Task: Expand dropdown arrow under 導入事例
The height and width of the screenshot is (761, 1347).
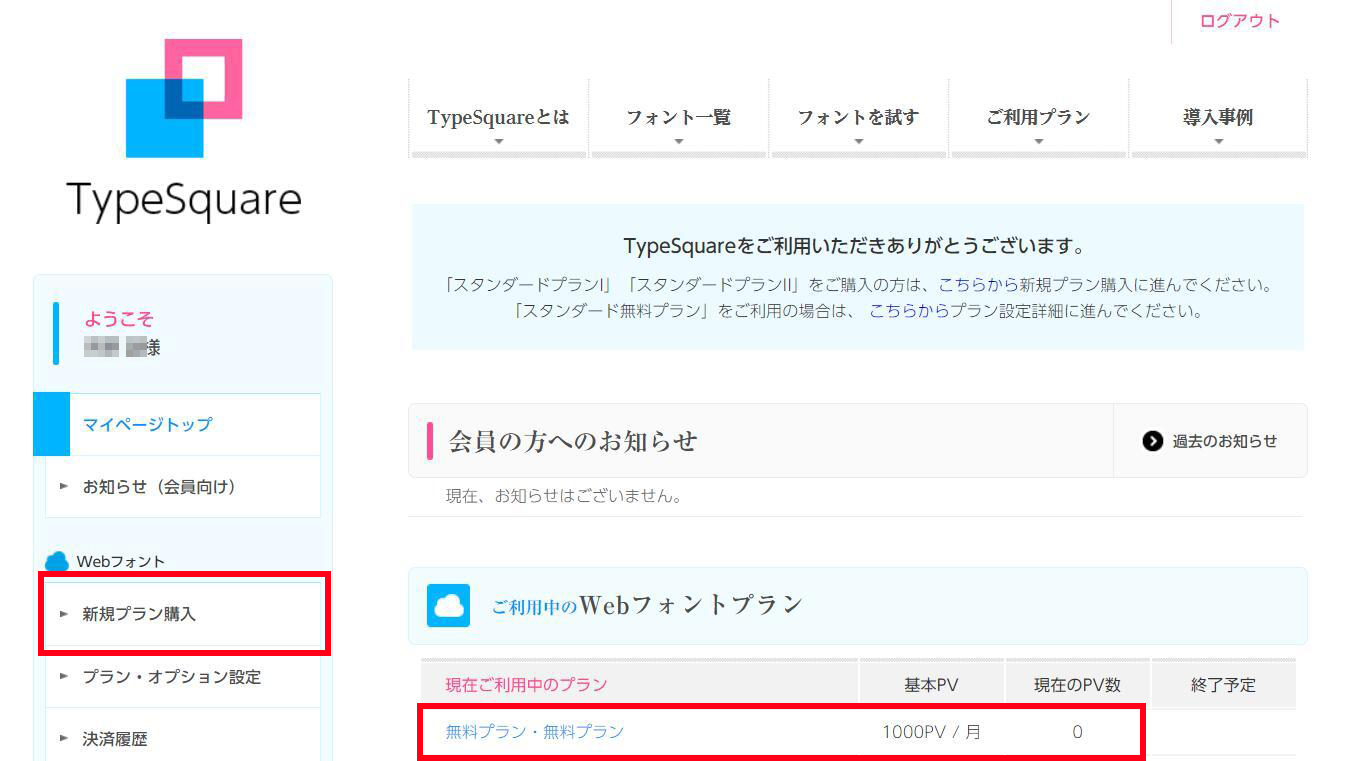Action: 1218,142
